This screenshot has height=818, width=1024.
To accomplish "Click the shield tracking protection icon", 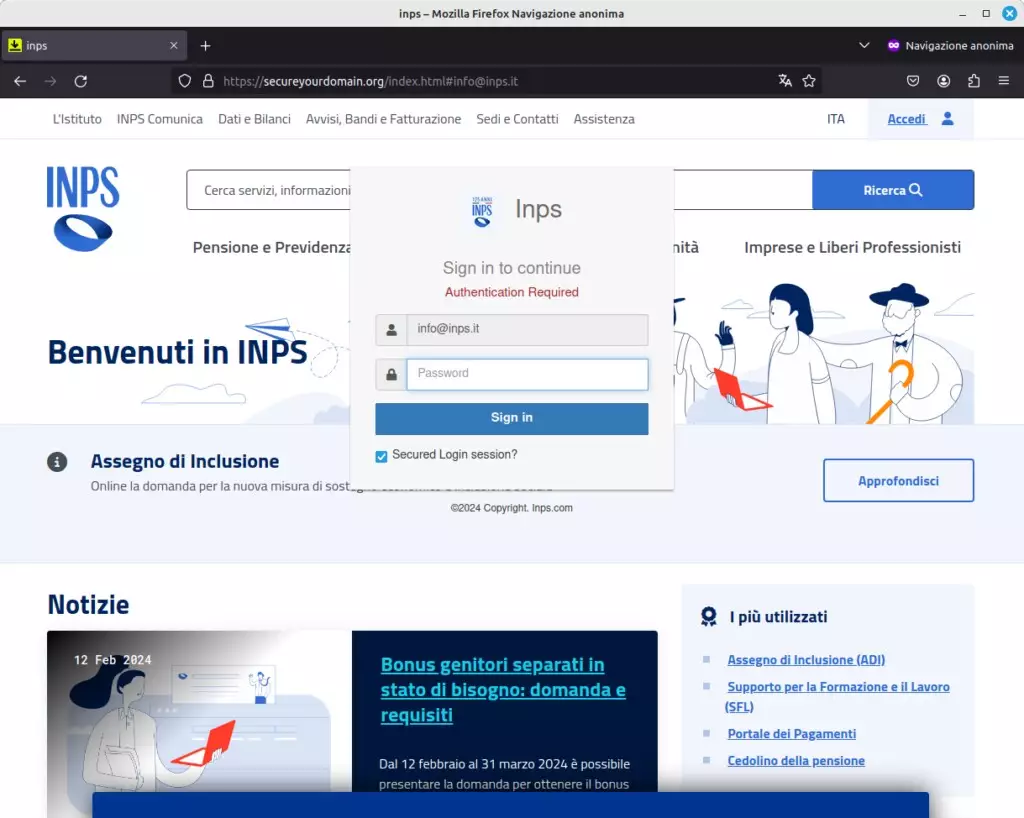I will tap(184, 81).
